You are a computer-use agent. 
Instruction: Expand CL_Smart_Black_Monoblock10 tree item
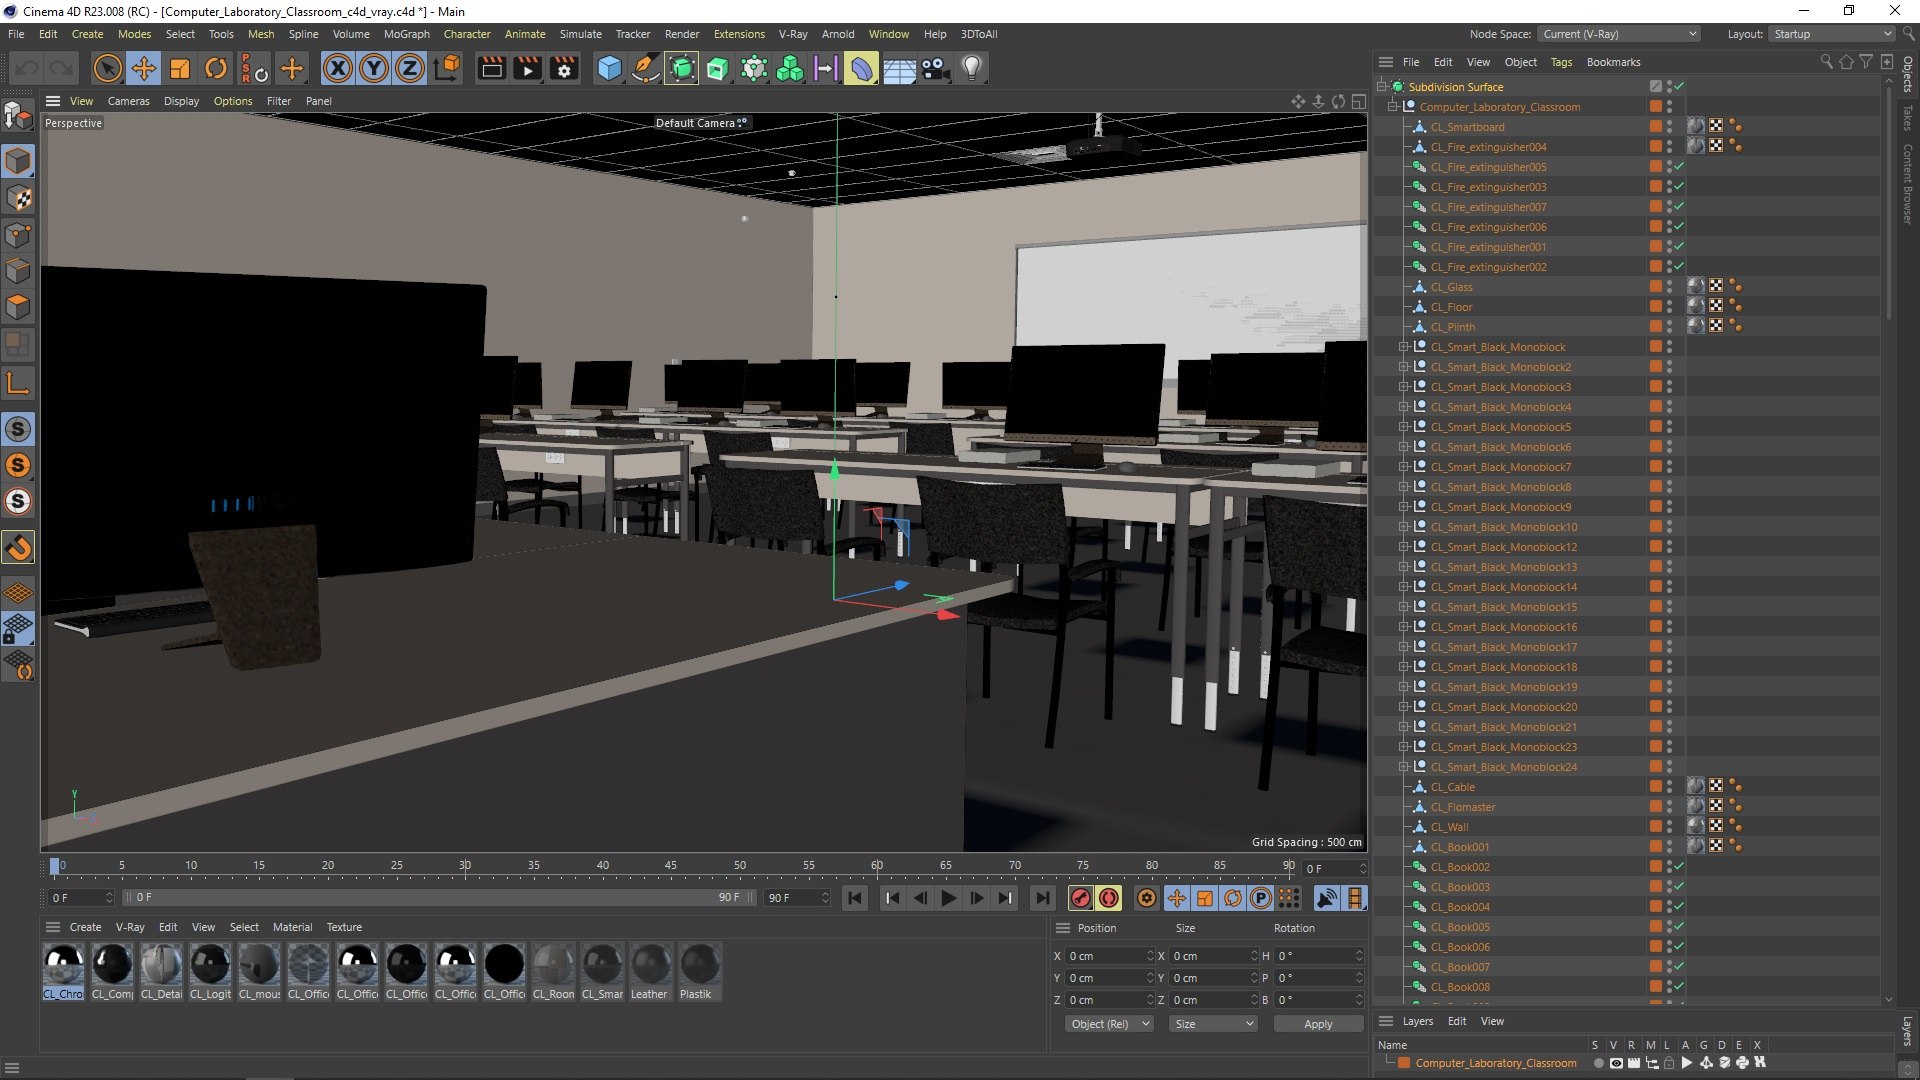pos(1404,527)
